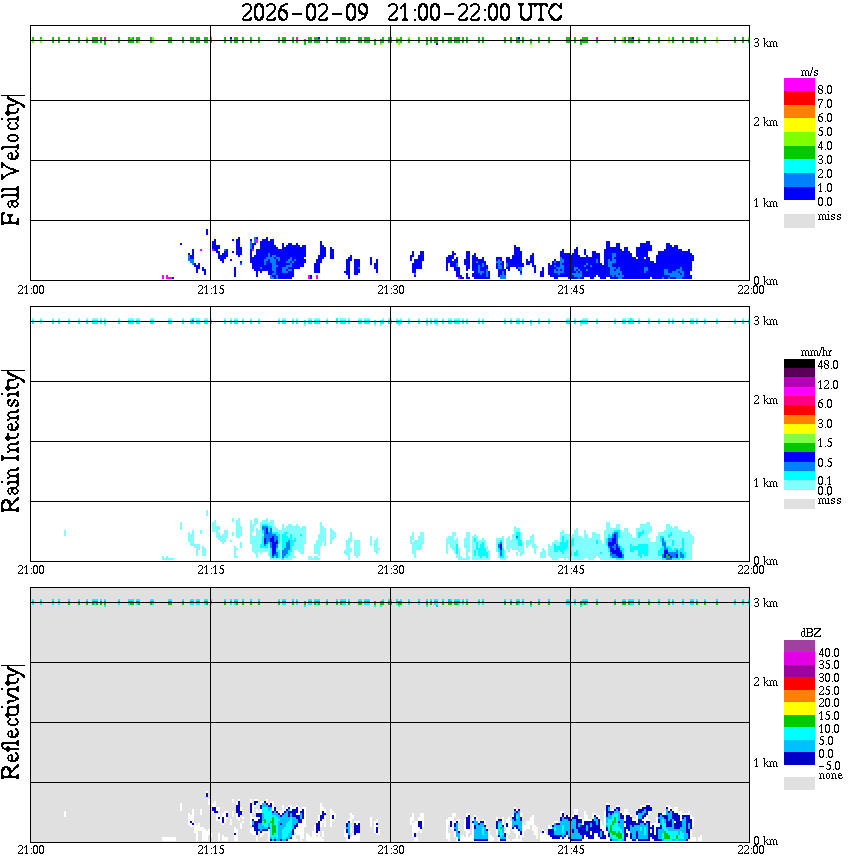Click the 48.0 value in the mm/hr legend
The image size is (850, 868).
point(828,365)
